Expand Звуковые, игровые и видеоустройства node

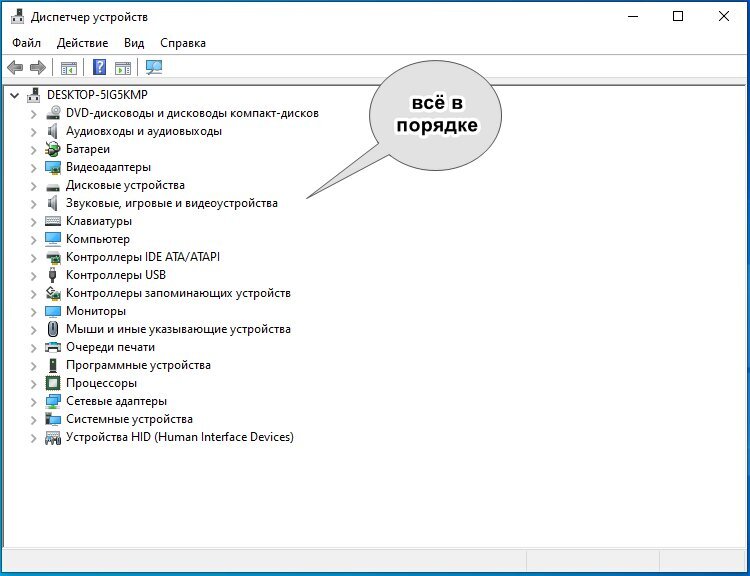click(33, 204)
